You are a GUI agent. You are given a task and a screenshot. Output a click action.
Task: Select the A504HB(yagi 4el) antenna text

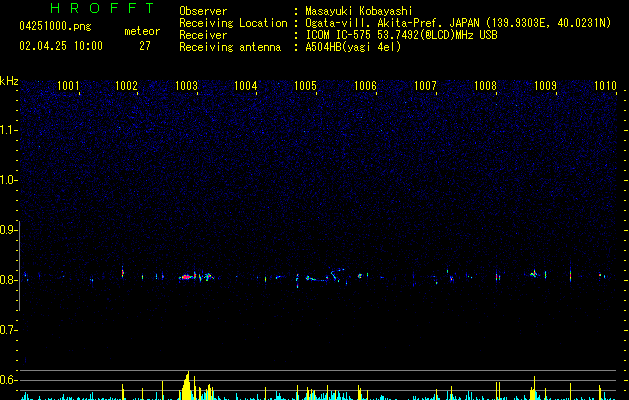[353, 47]
